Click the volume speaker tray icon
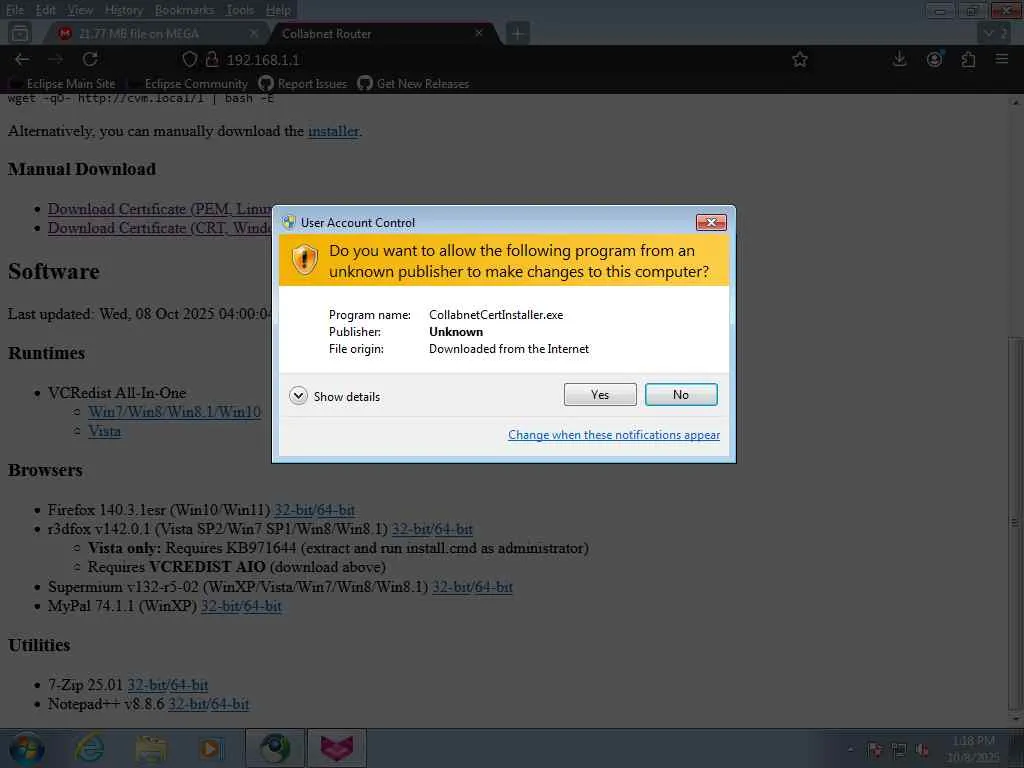1024x768 pixels. tap(923, 750)
